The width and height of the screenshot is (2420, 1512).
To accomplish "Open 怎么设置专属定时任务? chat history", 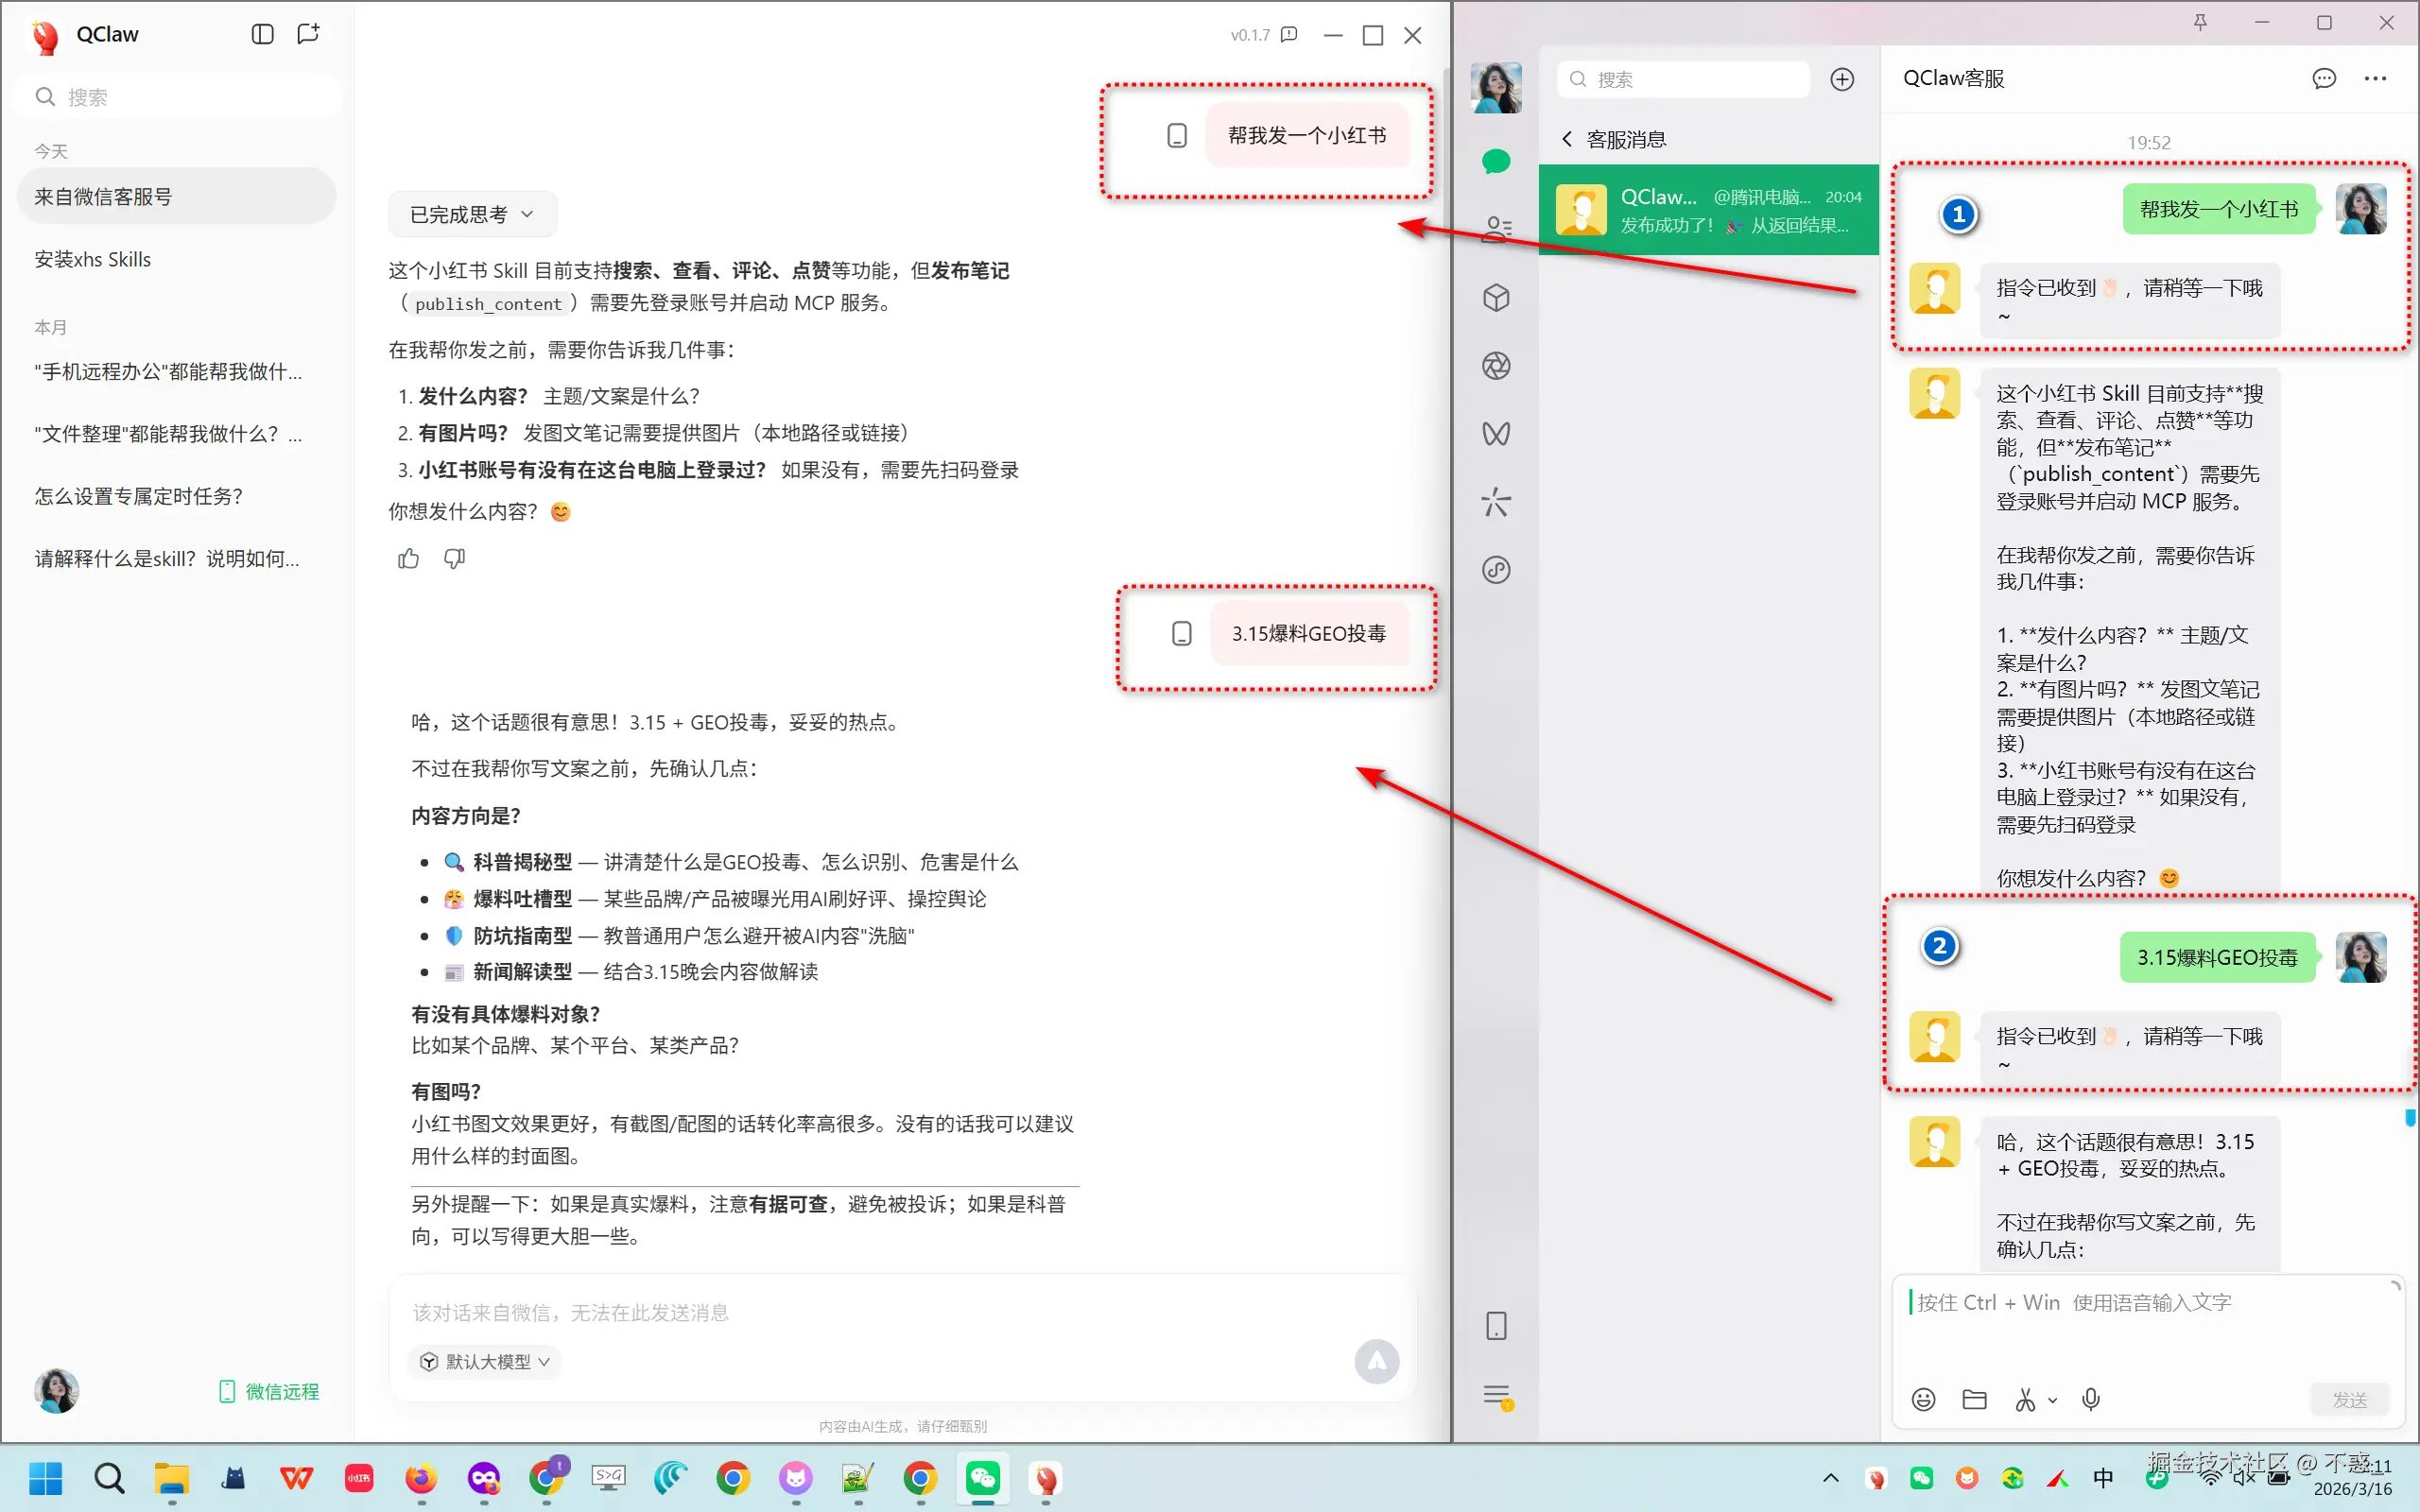I will [139, 496].
